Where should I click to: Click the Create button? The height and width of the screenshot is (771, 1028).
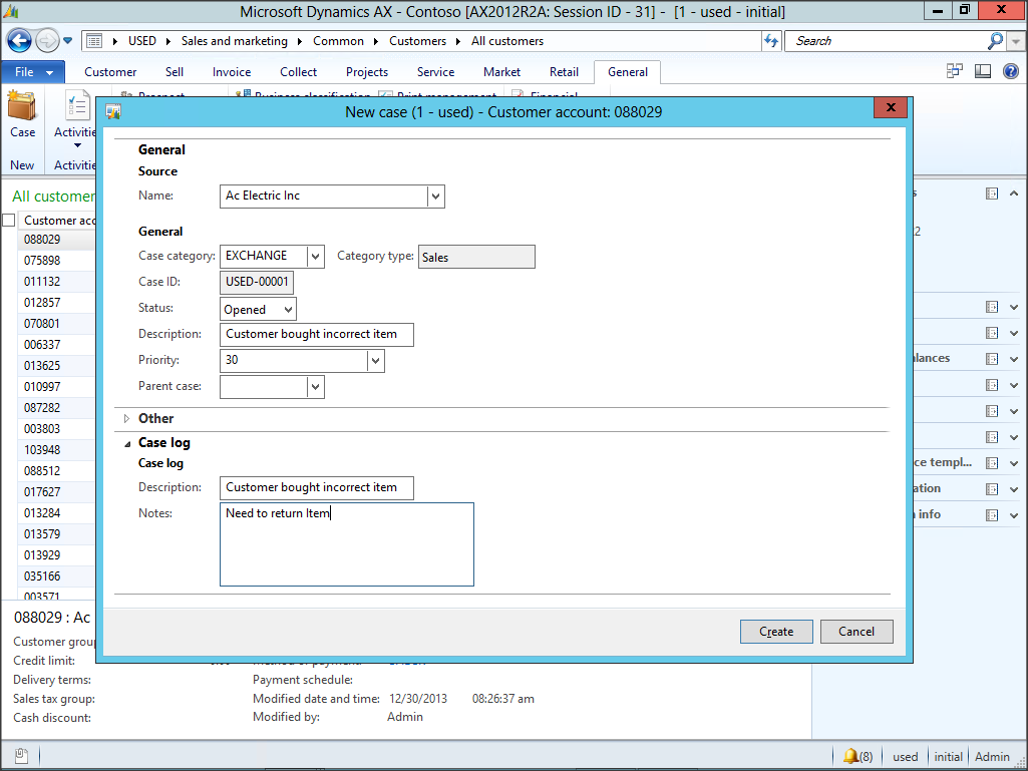[x=776, y=631]
